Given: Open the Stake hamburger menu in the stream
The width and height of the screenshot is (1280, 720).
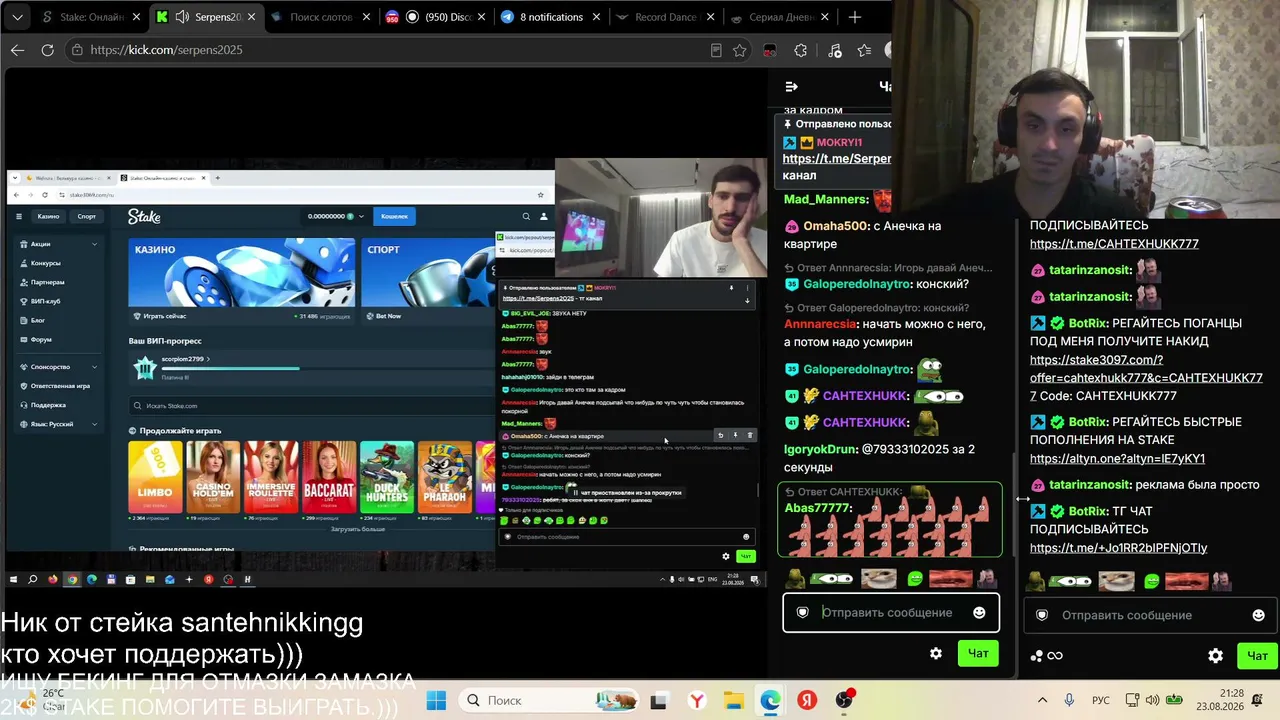Looking at the screenshot, I should 18,216.
